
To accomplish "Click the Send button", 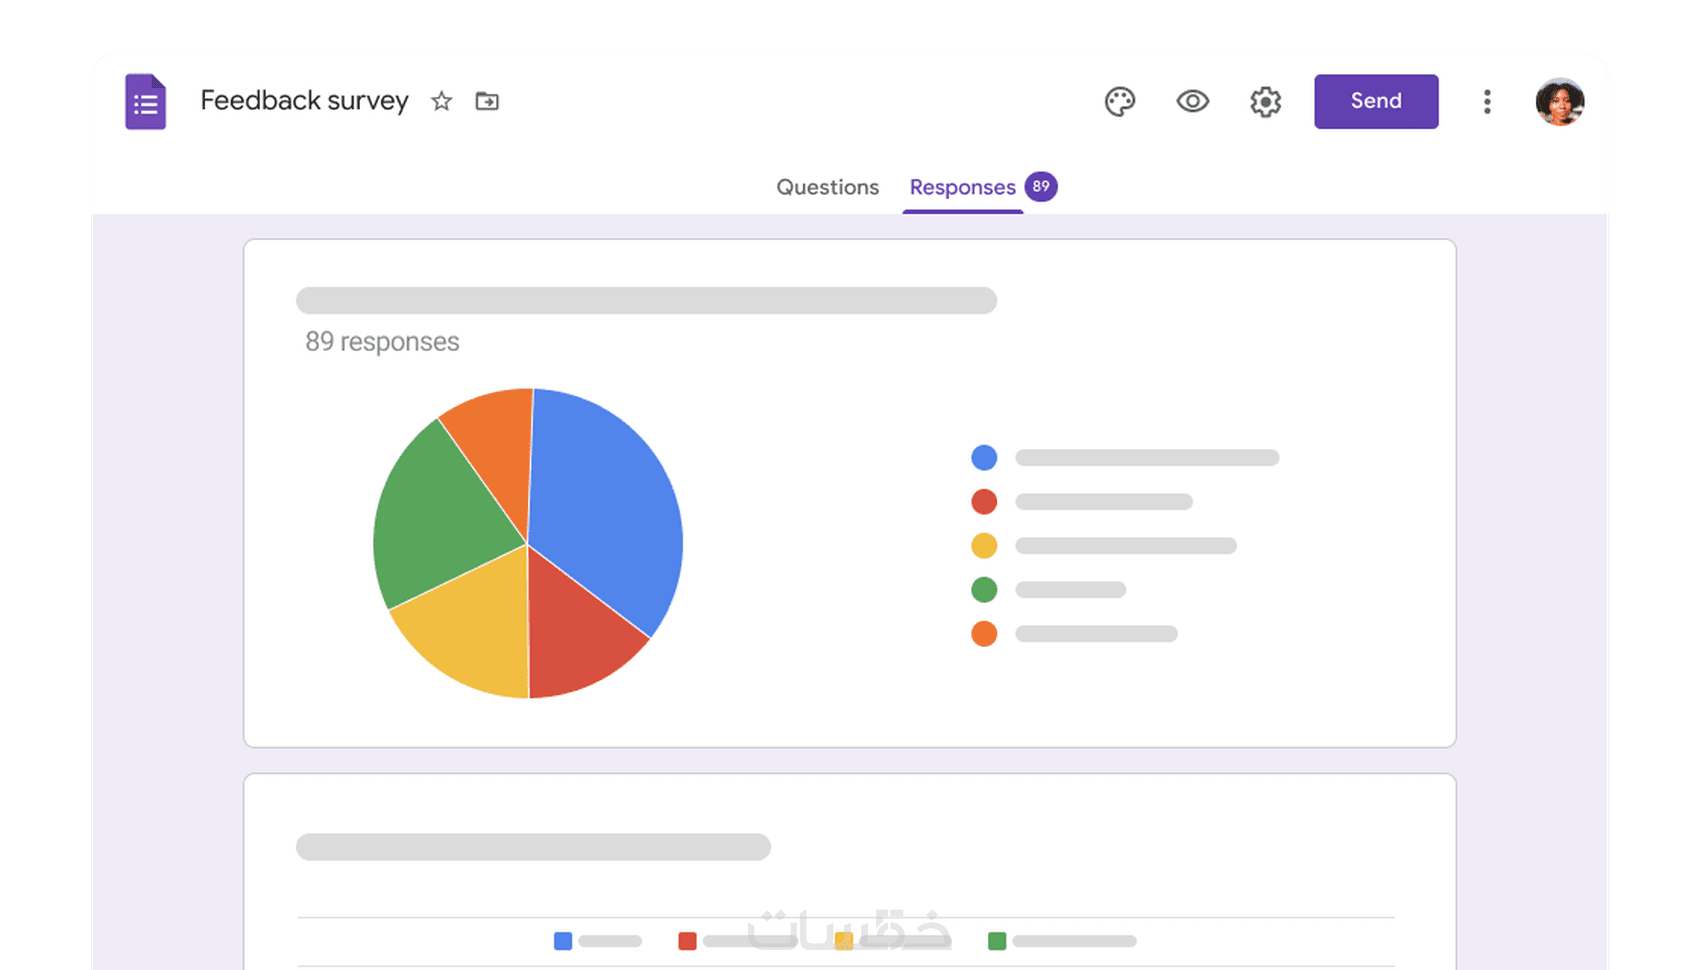I will click(1376, 101).
